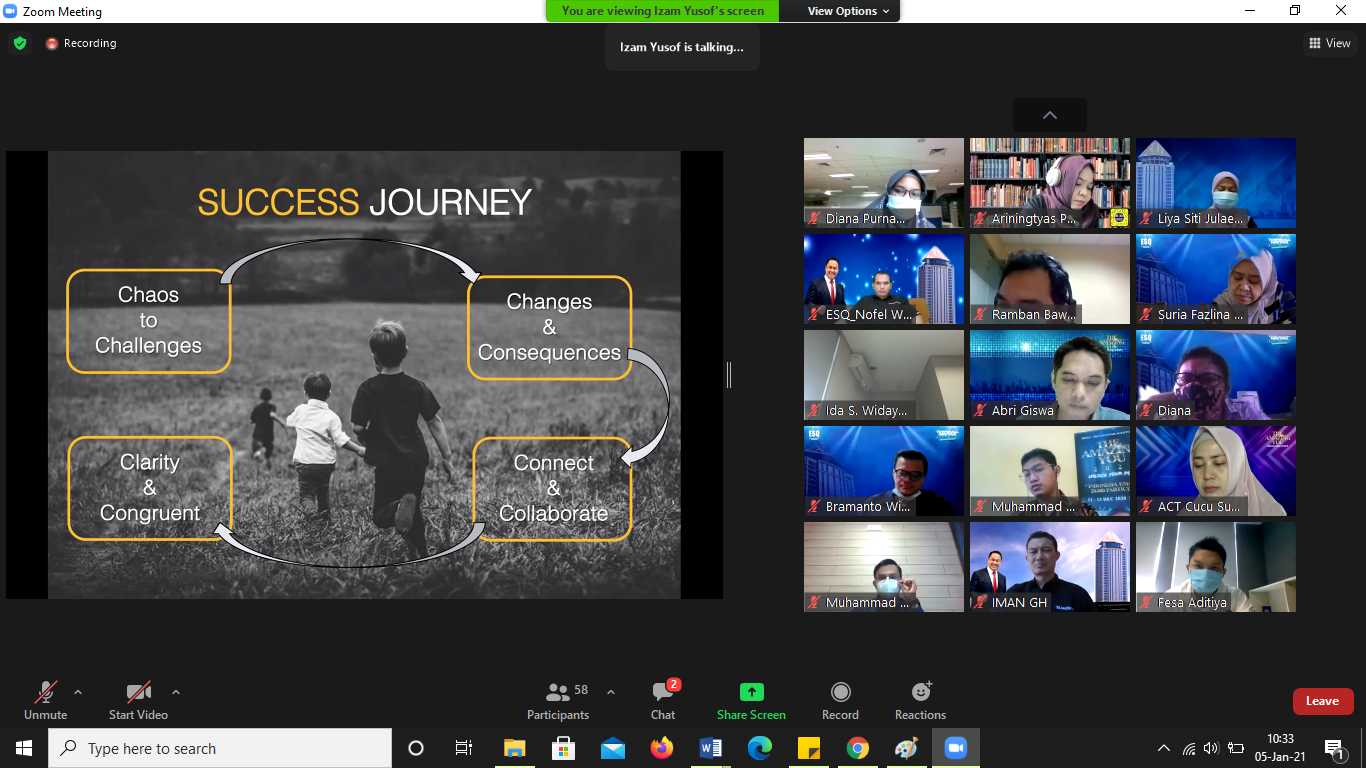This screenshot has height=768, width=1366.
Task: Open Firefox from the taskbar
Action: [662, 748]
